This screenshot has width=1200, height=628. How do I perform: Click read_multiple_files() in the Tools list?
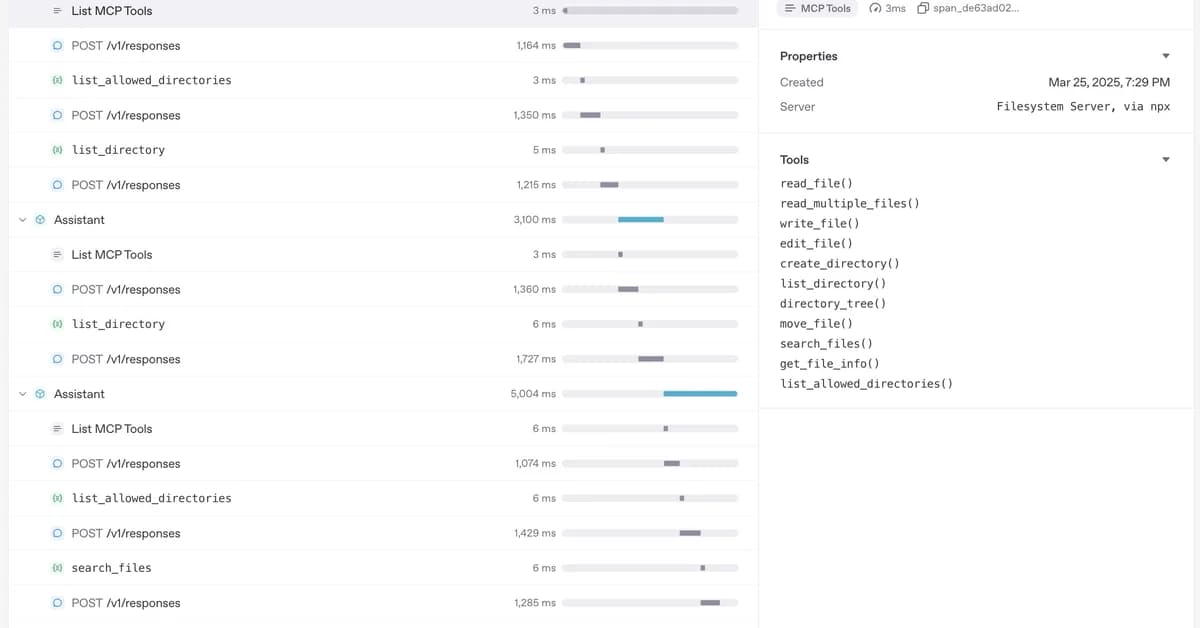849,204
